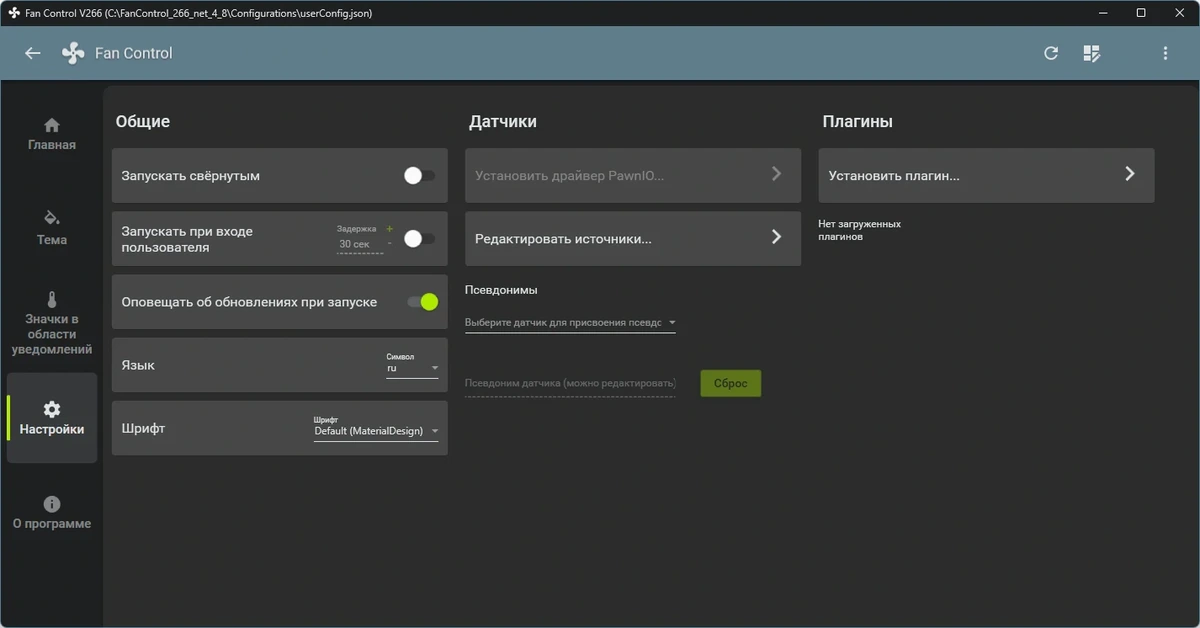Increase startup delay with plus sign
Screen dimensions: 1200x628
click(390, 229)
